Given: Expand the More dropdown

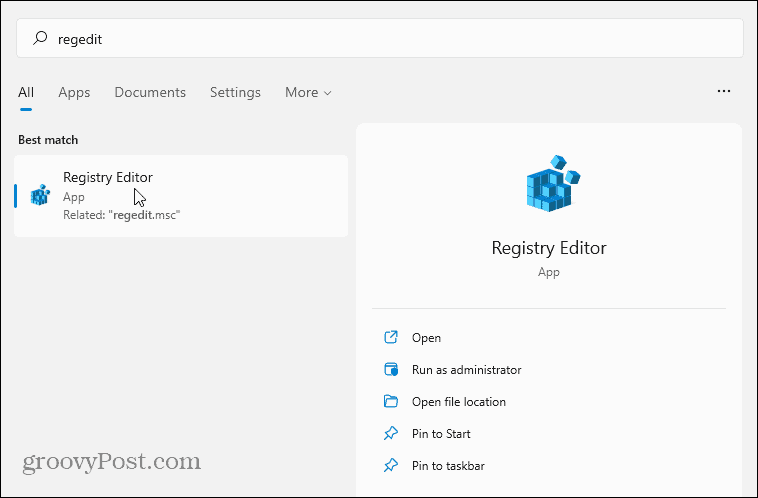Looking at the screenshot, I should point(308,92).
